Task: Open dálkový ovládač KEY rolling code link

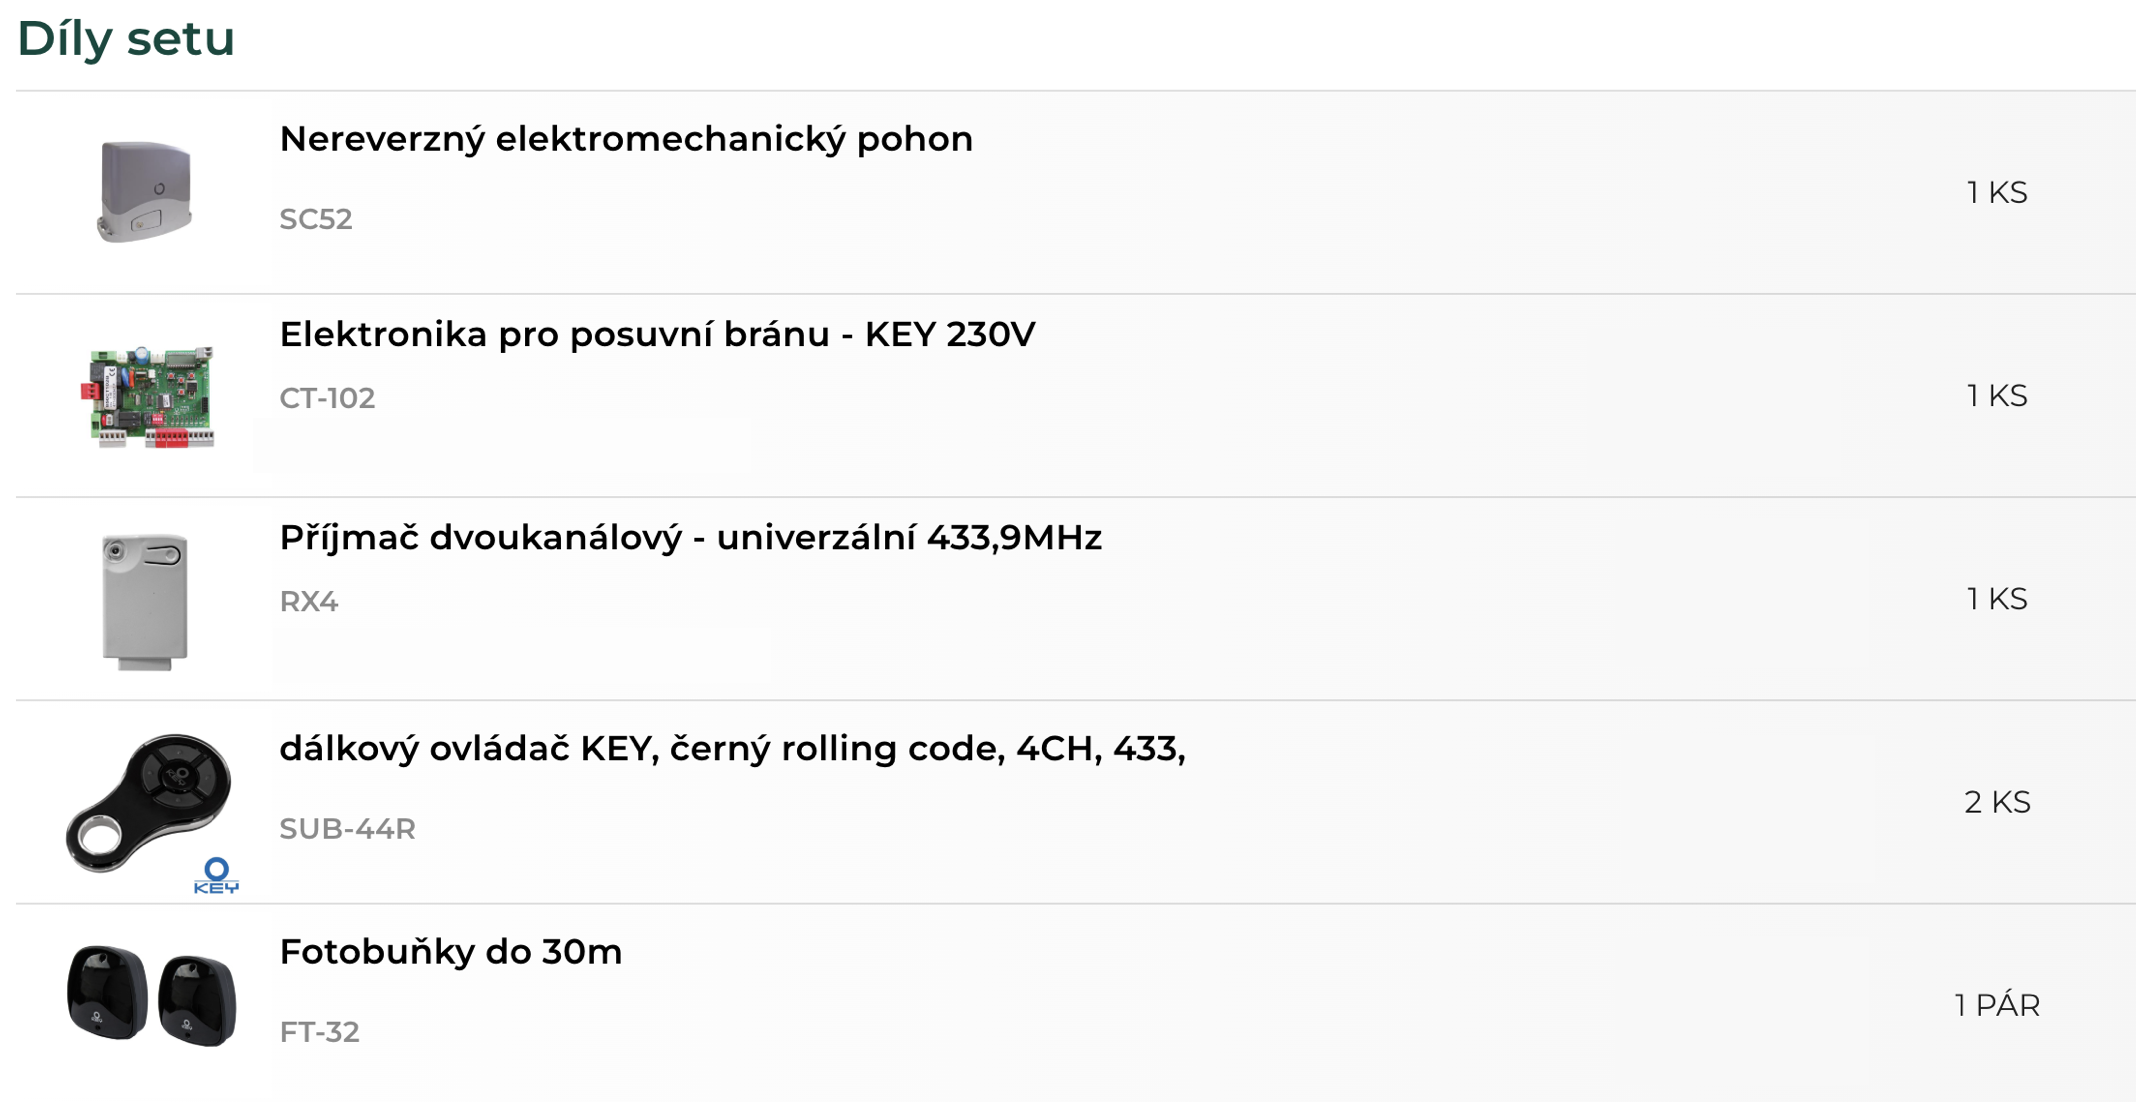Action: pyautogui.click(x=732, y=748)
